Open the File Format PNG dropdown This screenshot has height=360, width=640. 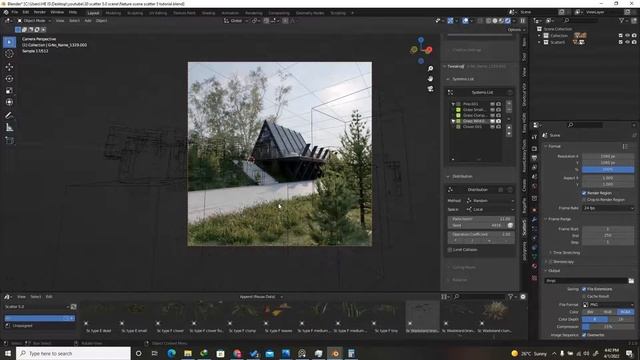(x=608, y=305)
